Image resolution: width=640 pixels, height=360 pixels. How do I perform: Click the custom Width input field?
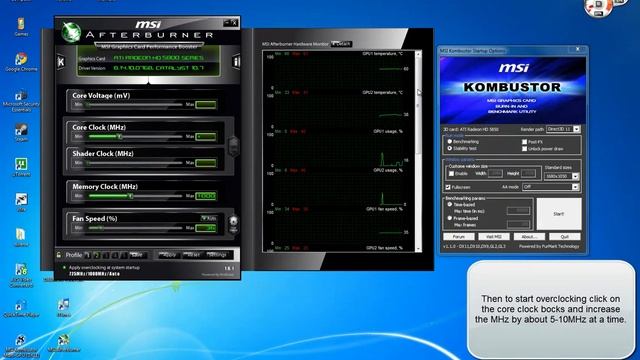coord(495,173)
